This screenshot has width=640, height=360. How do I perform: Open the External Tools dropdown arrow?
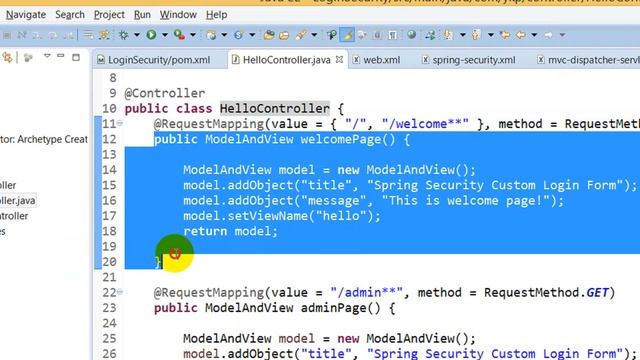(x=193, y=35)
